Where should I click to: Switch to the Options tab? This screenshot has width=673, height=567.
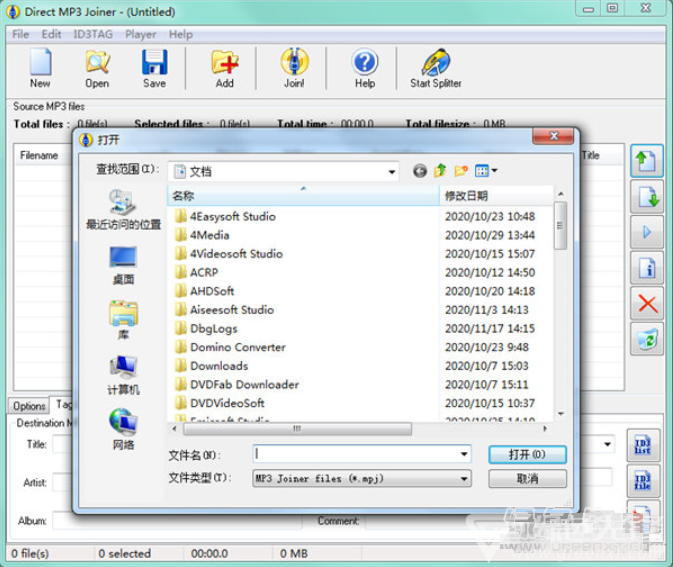(x=29, y=406)
